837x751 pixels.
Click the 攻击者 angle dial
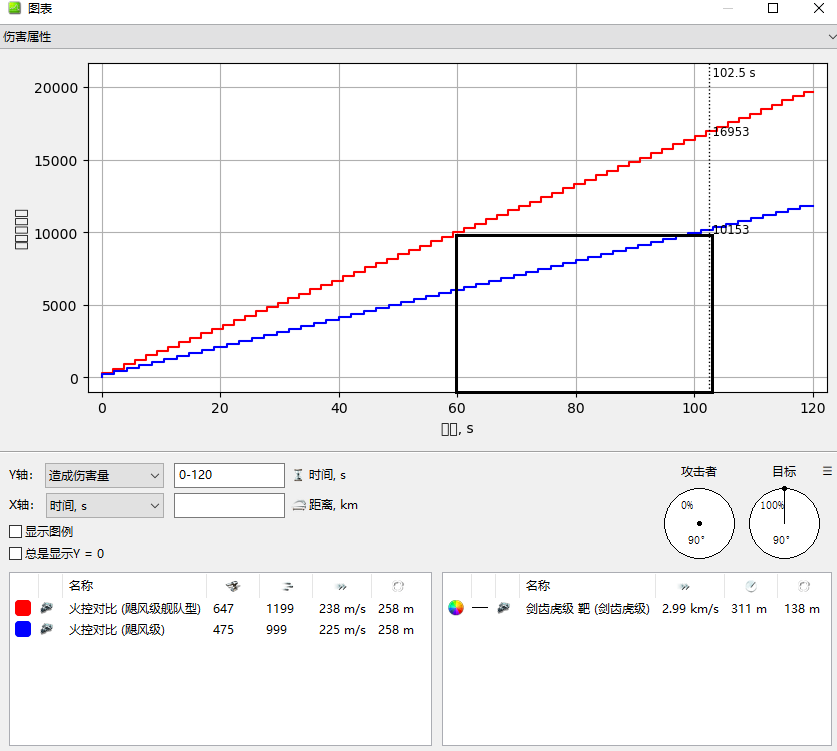[699, 524]
